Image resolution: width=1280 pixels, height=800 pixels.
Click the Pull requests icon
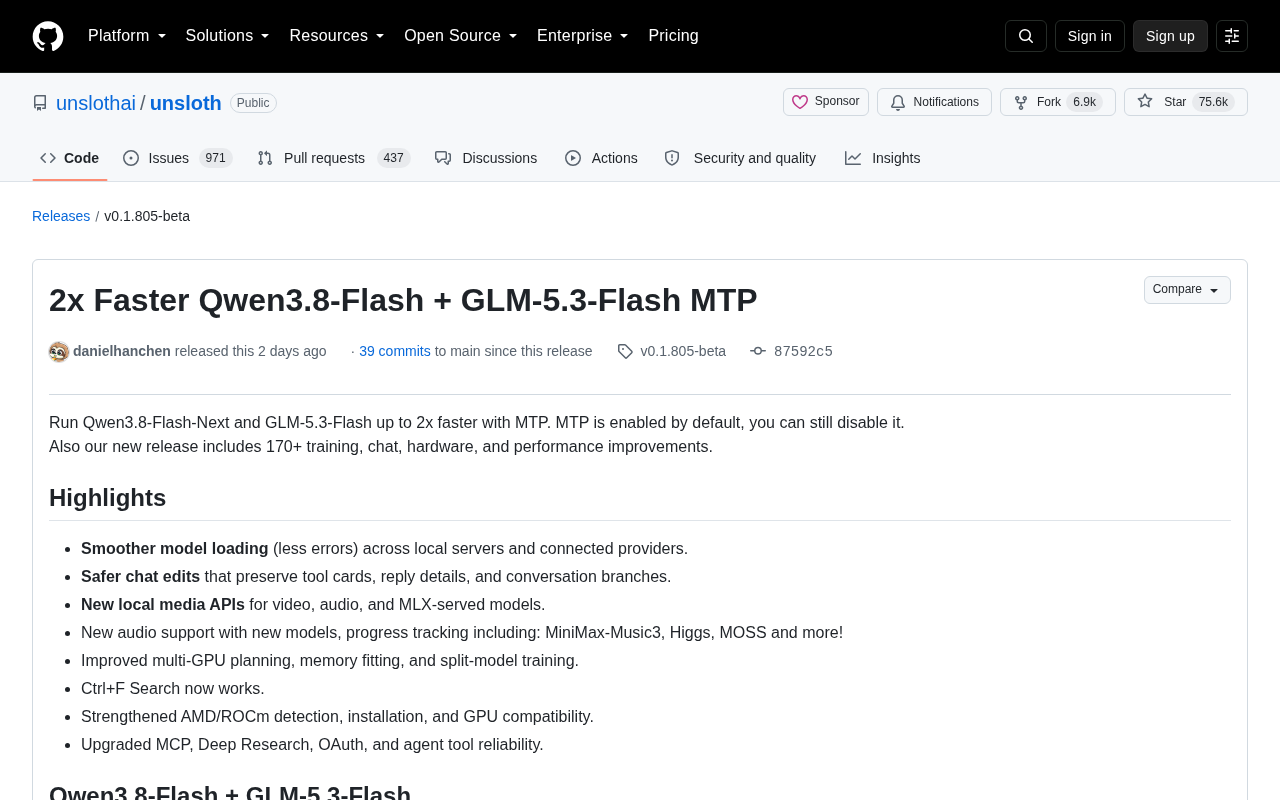(x=265, y=158)
